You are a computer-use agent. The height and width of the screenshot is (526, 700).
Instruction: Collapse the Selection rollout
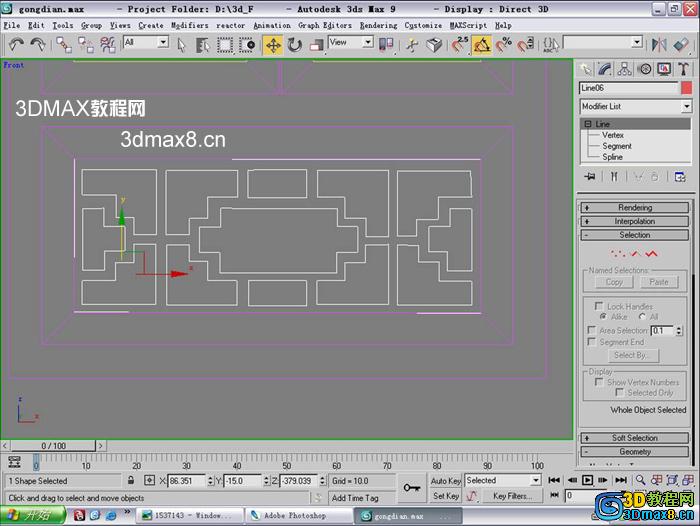click(x=634, y=235)
